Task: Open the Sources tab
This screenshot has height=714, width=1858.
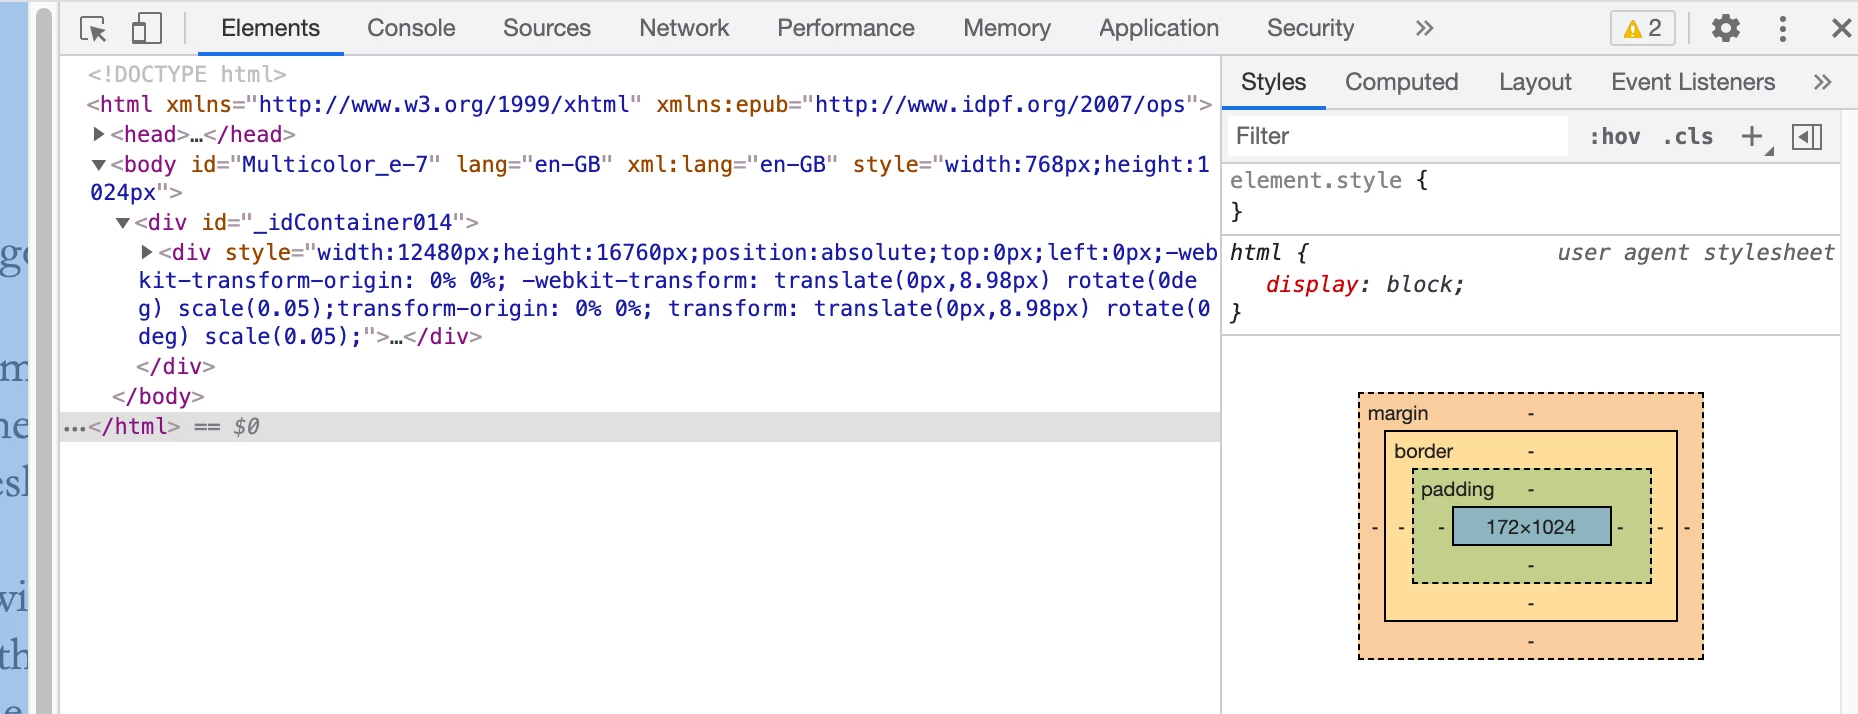Action: 547,28
